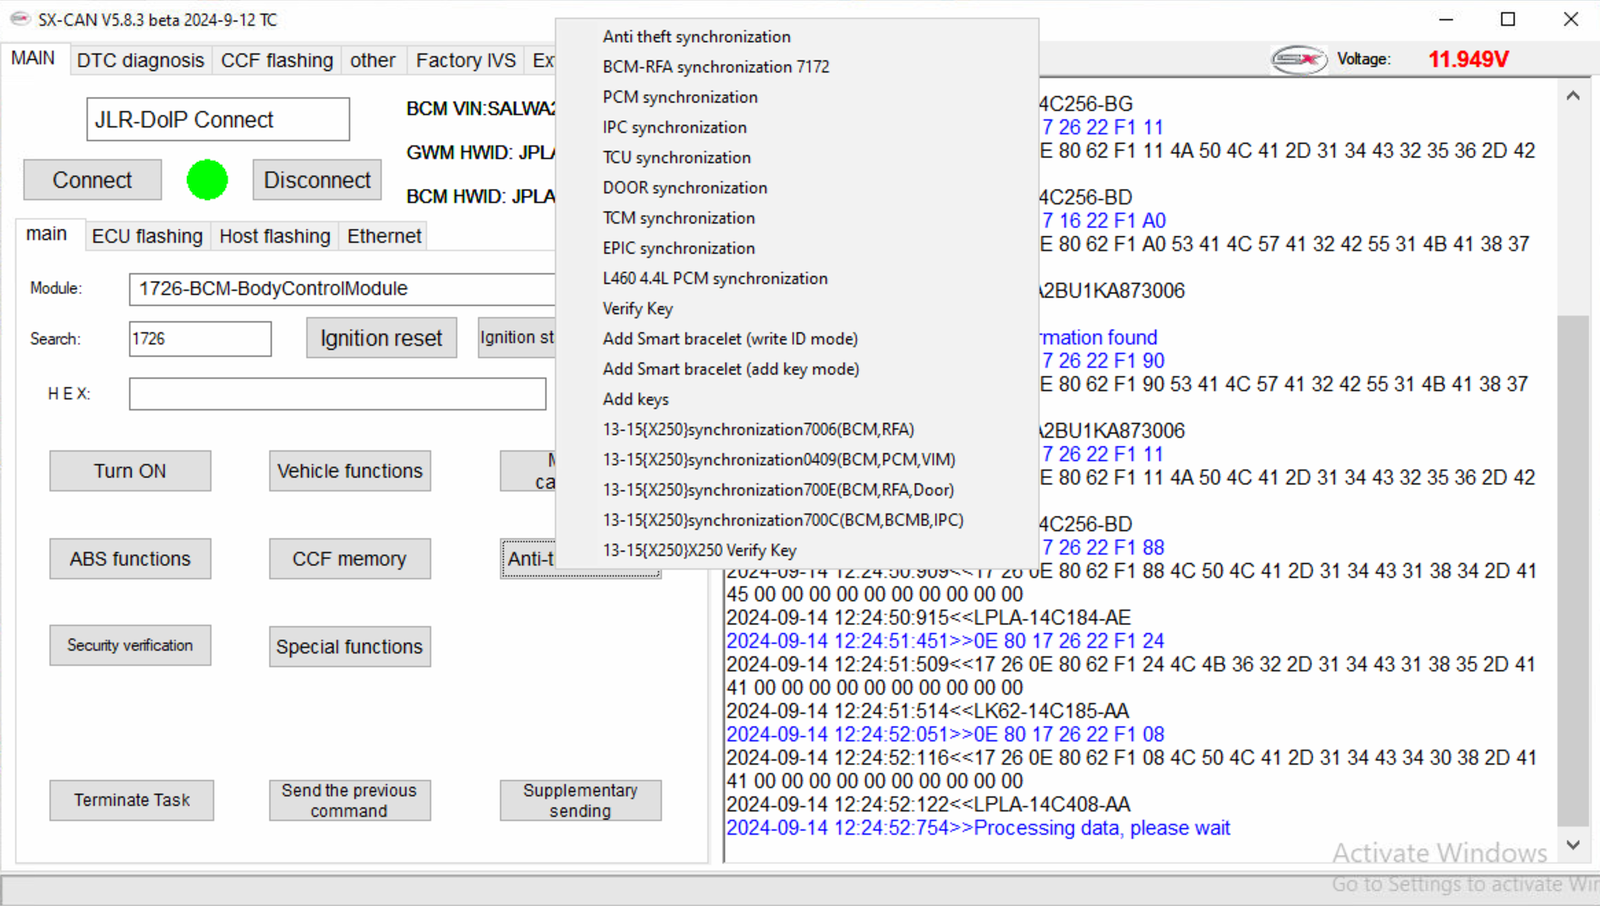Open ABS functions
1600x906 pixels.
(x=130, y=559)
